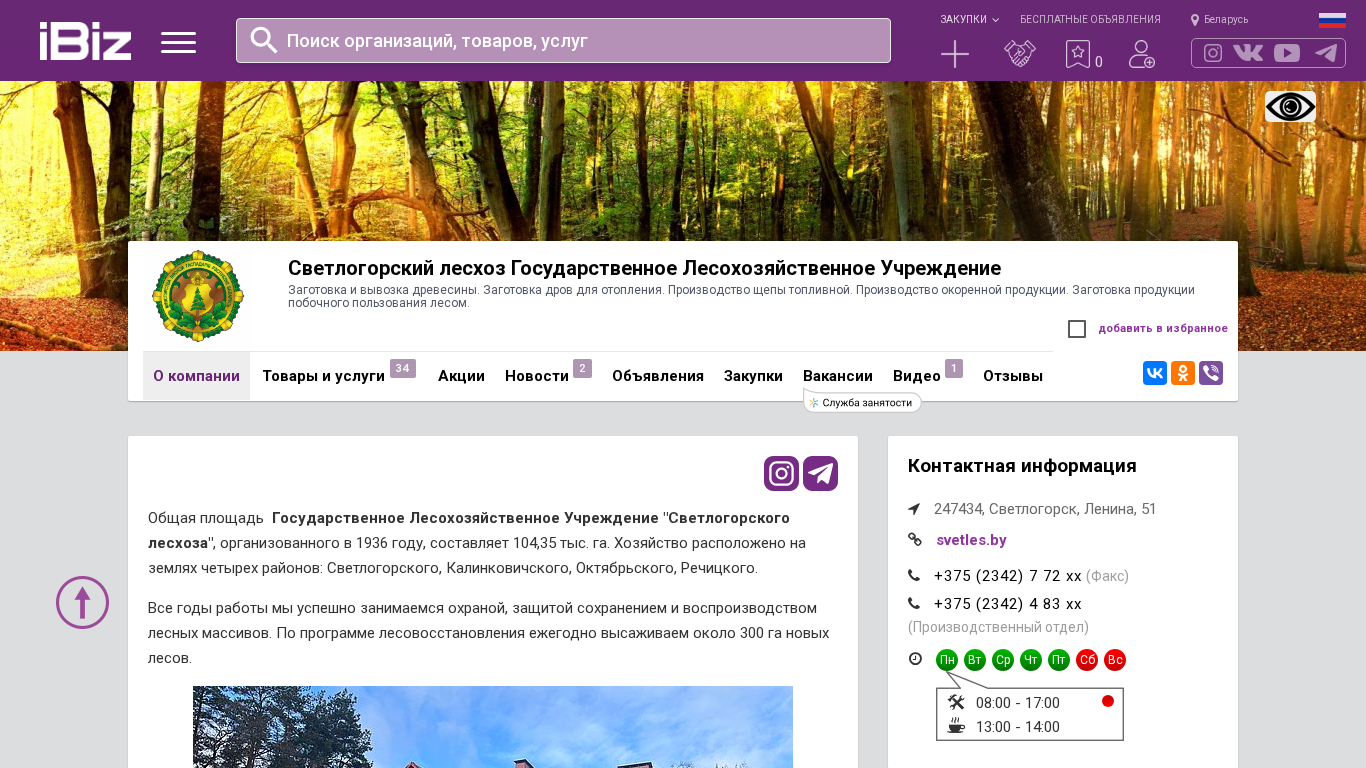Image resolution: width=1366 pixels, height=768 pixels.
Task: Click lunch break '13:00 - 14:00'
Action: [x=1018, y=727]
